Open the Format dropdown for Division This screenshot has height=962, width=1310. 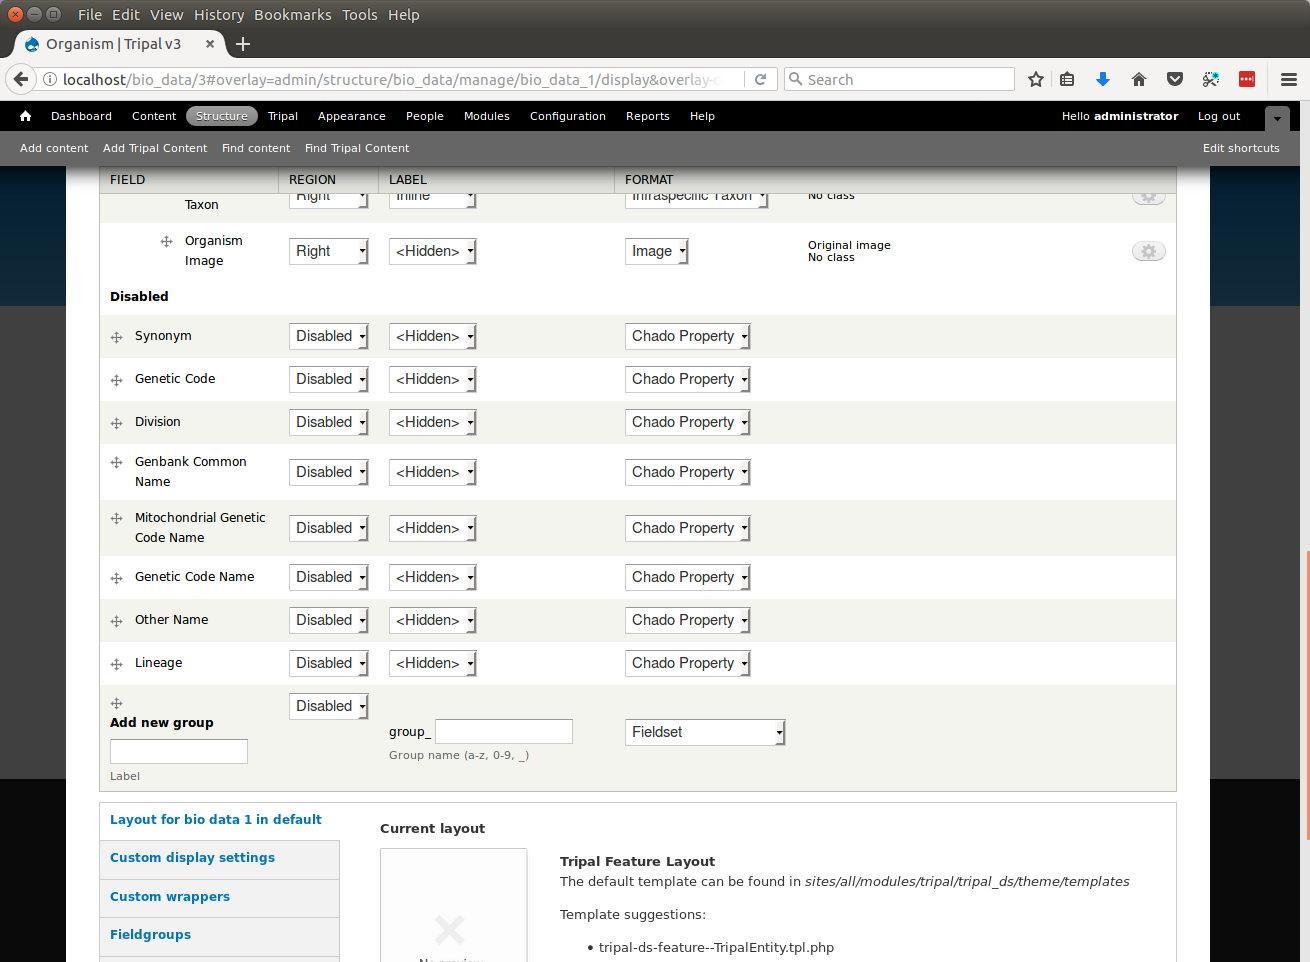[688, 422]
